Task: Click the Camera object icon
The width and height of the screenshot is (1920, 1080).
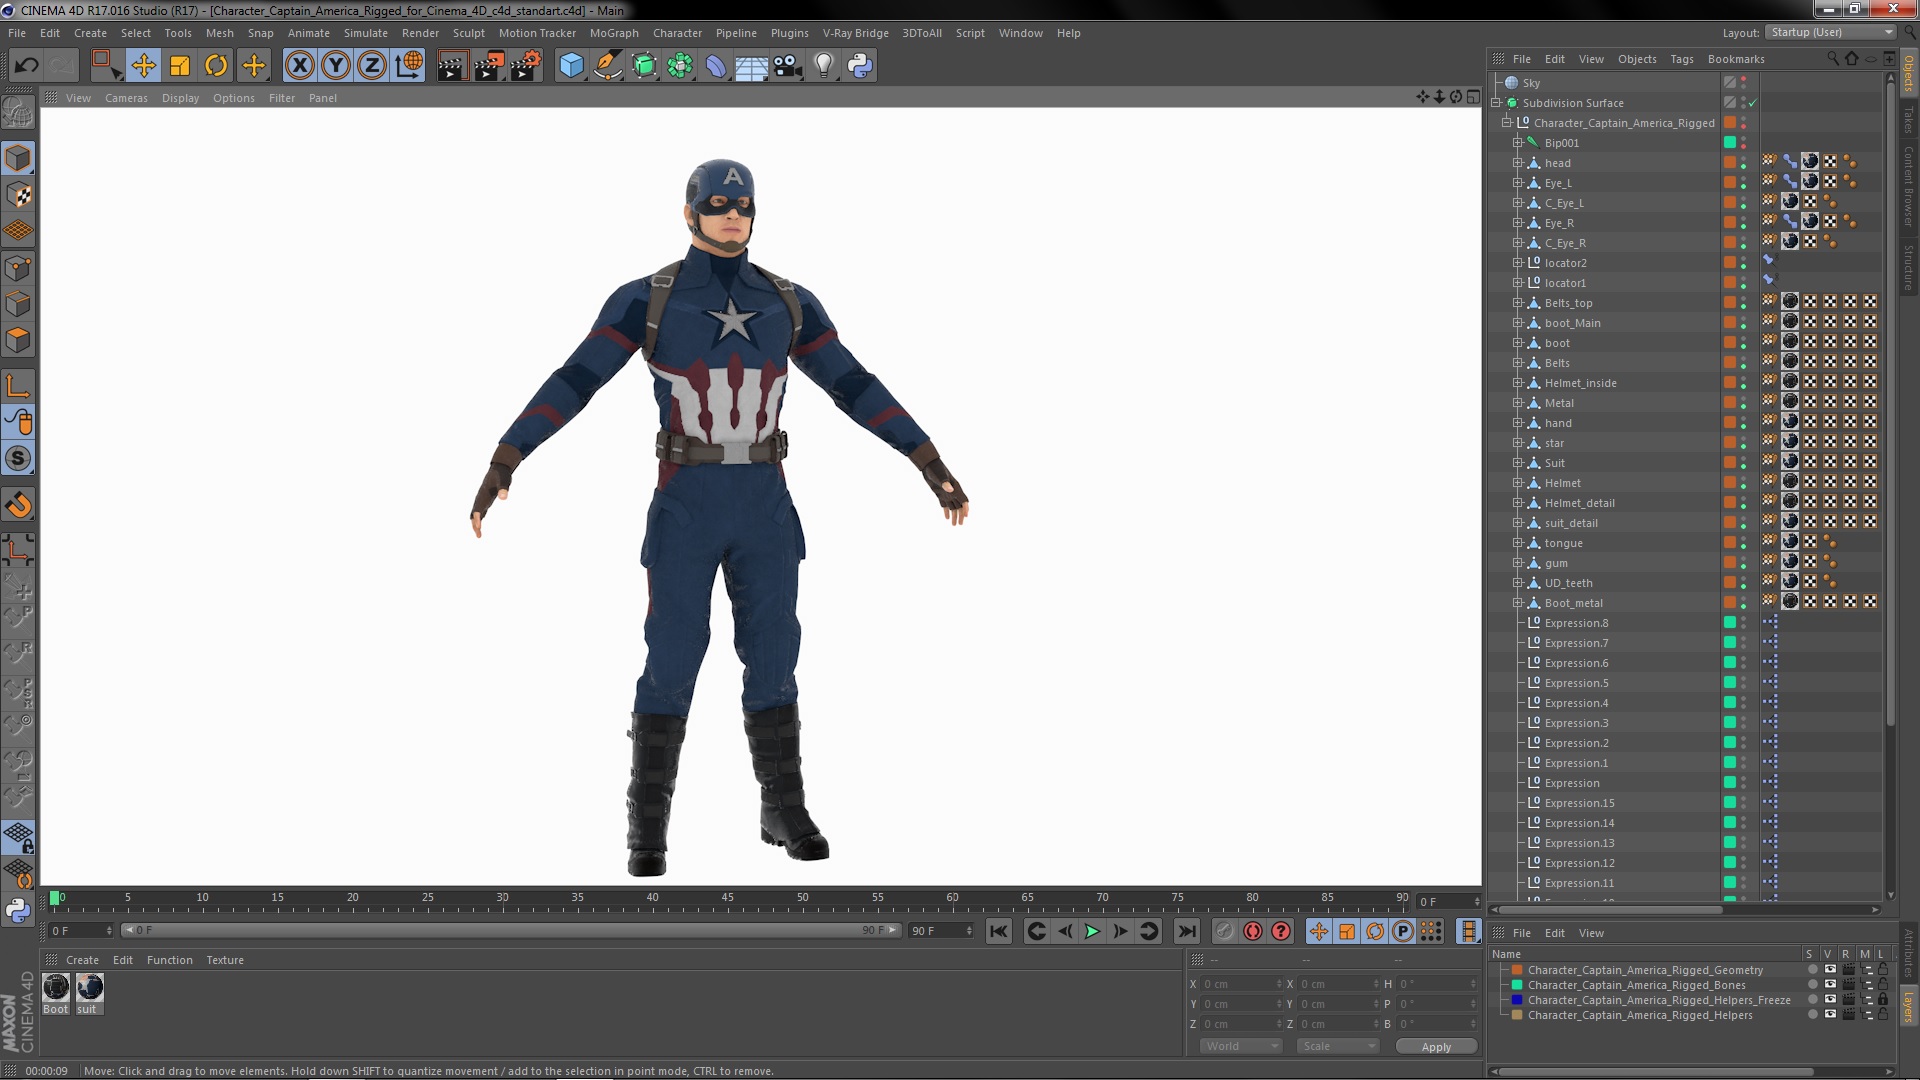Action: point(787,66)
